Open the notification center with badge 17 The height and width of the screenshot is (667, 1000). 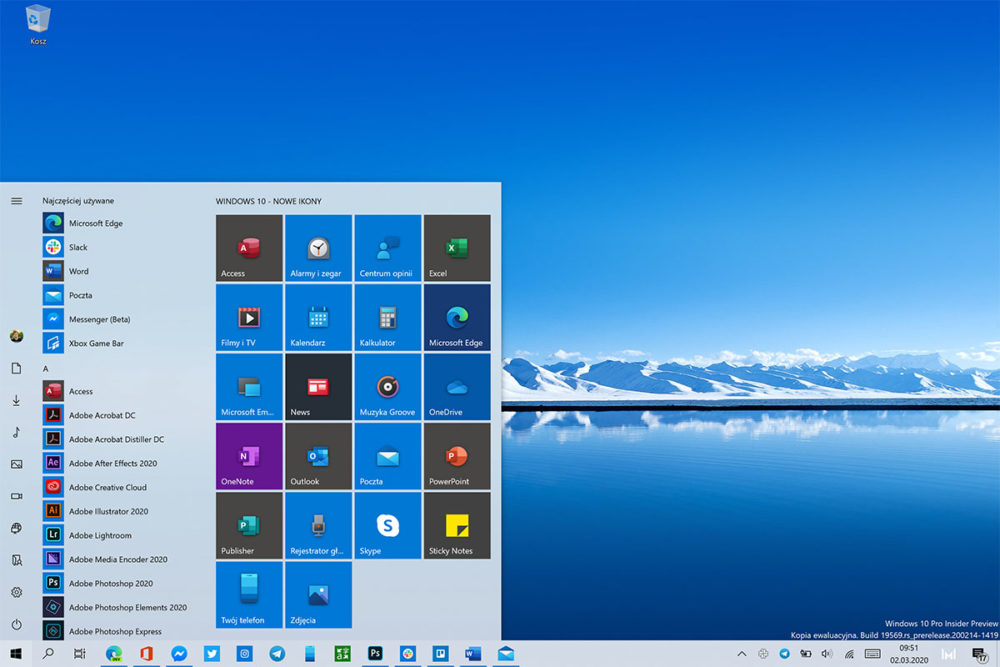pos(980,654)
